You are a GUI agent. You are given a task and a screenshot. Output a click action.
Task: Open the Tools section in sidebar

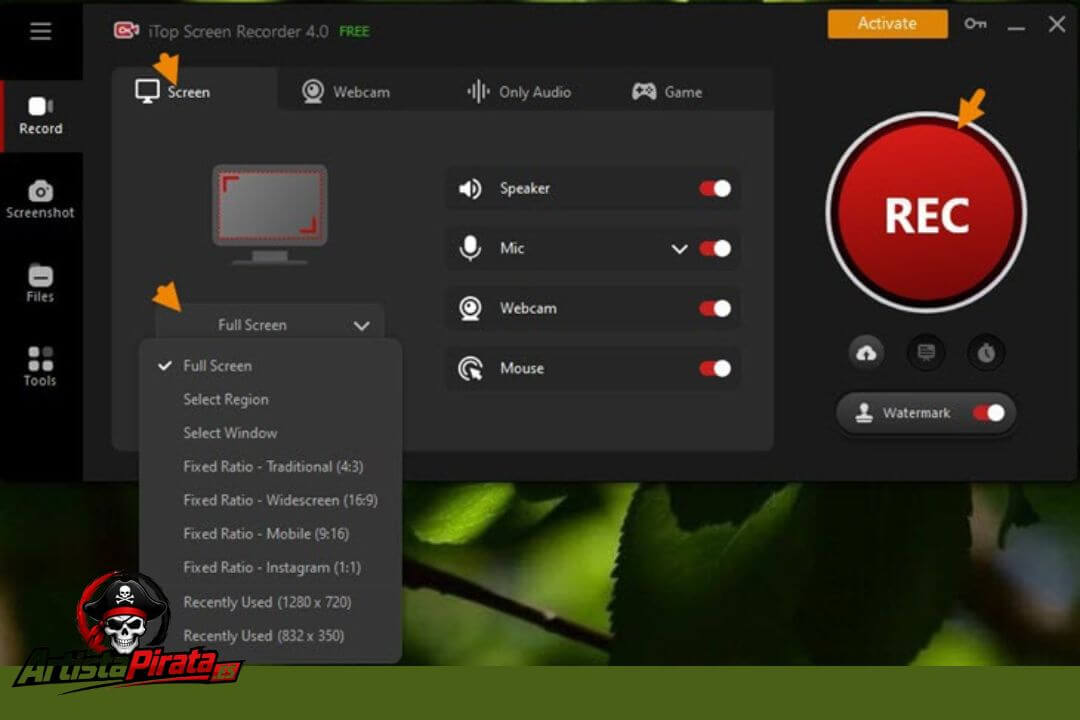pos(41,367)
